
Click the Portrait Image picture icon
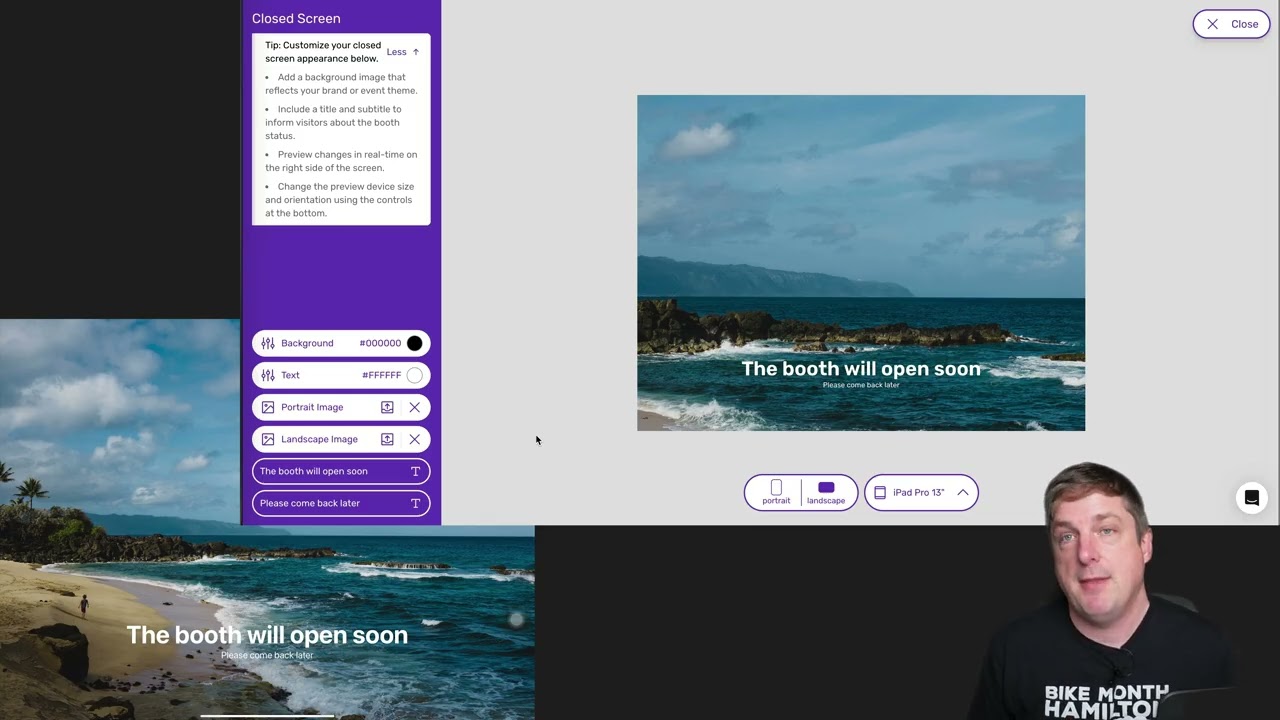tap(268, 407)
